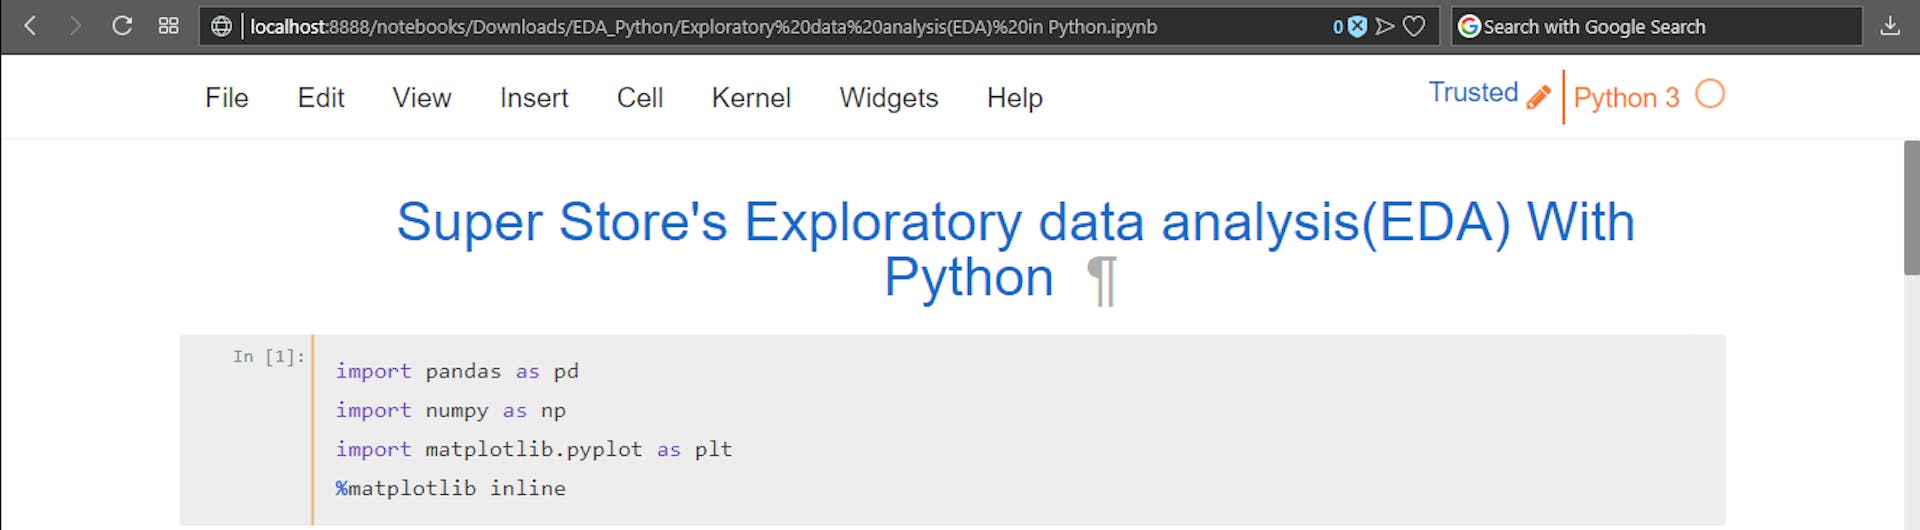Click the heart bookmark icon
Viewport: 1920px width, 530px height.
point(1414,26)
